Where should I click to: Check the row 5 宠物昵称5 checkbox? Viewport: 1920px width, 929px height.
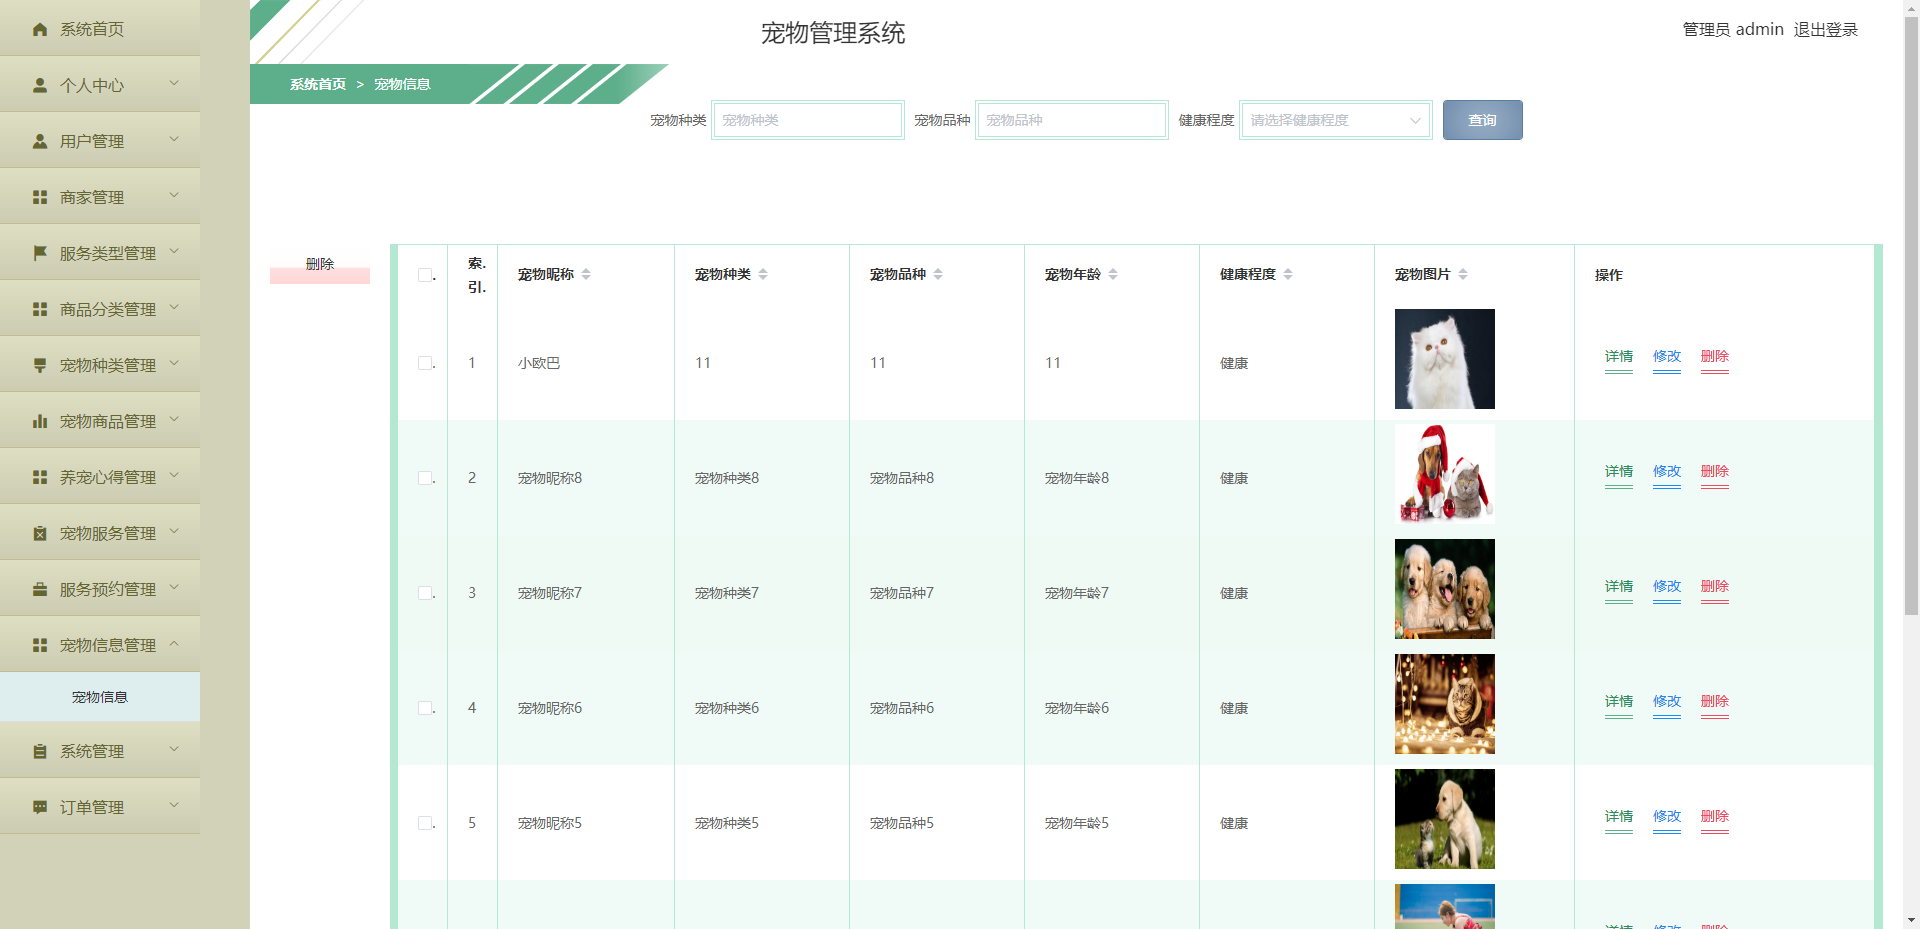tap(425, 823)
